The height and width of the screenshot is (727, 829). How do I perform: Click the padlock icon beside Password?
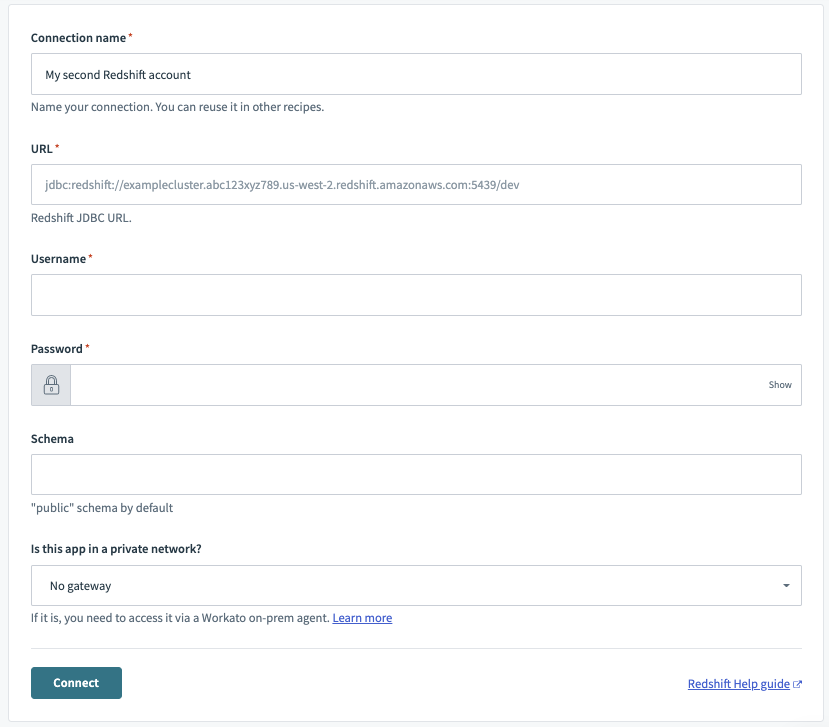coord(50,384)
